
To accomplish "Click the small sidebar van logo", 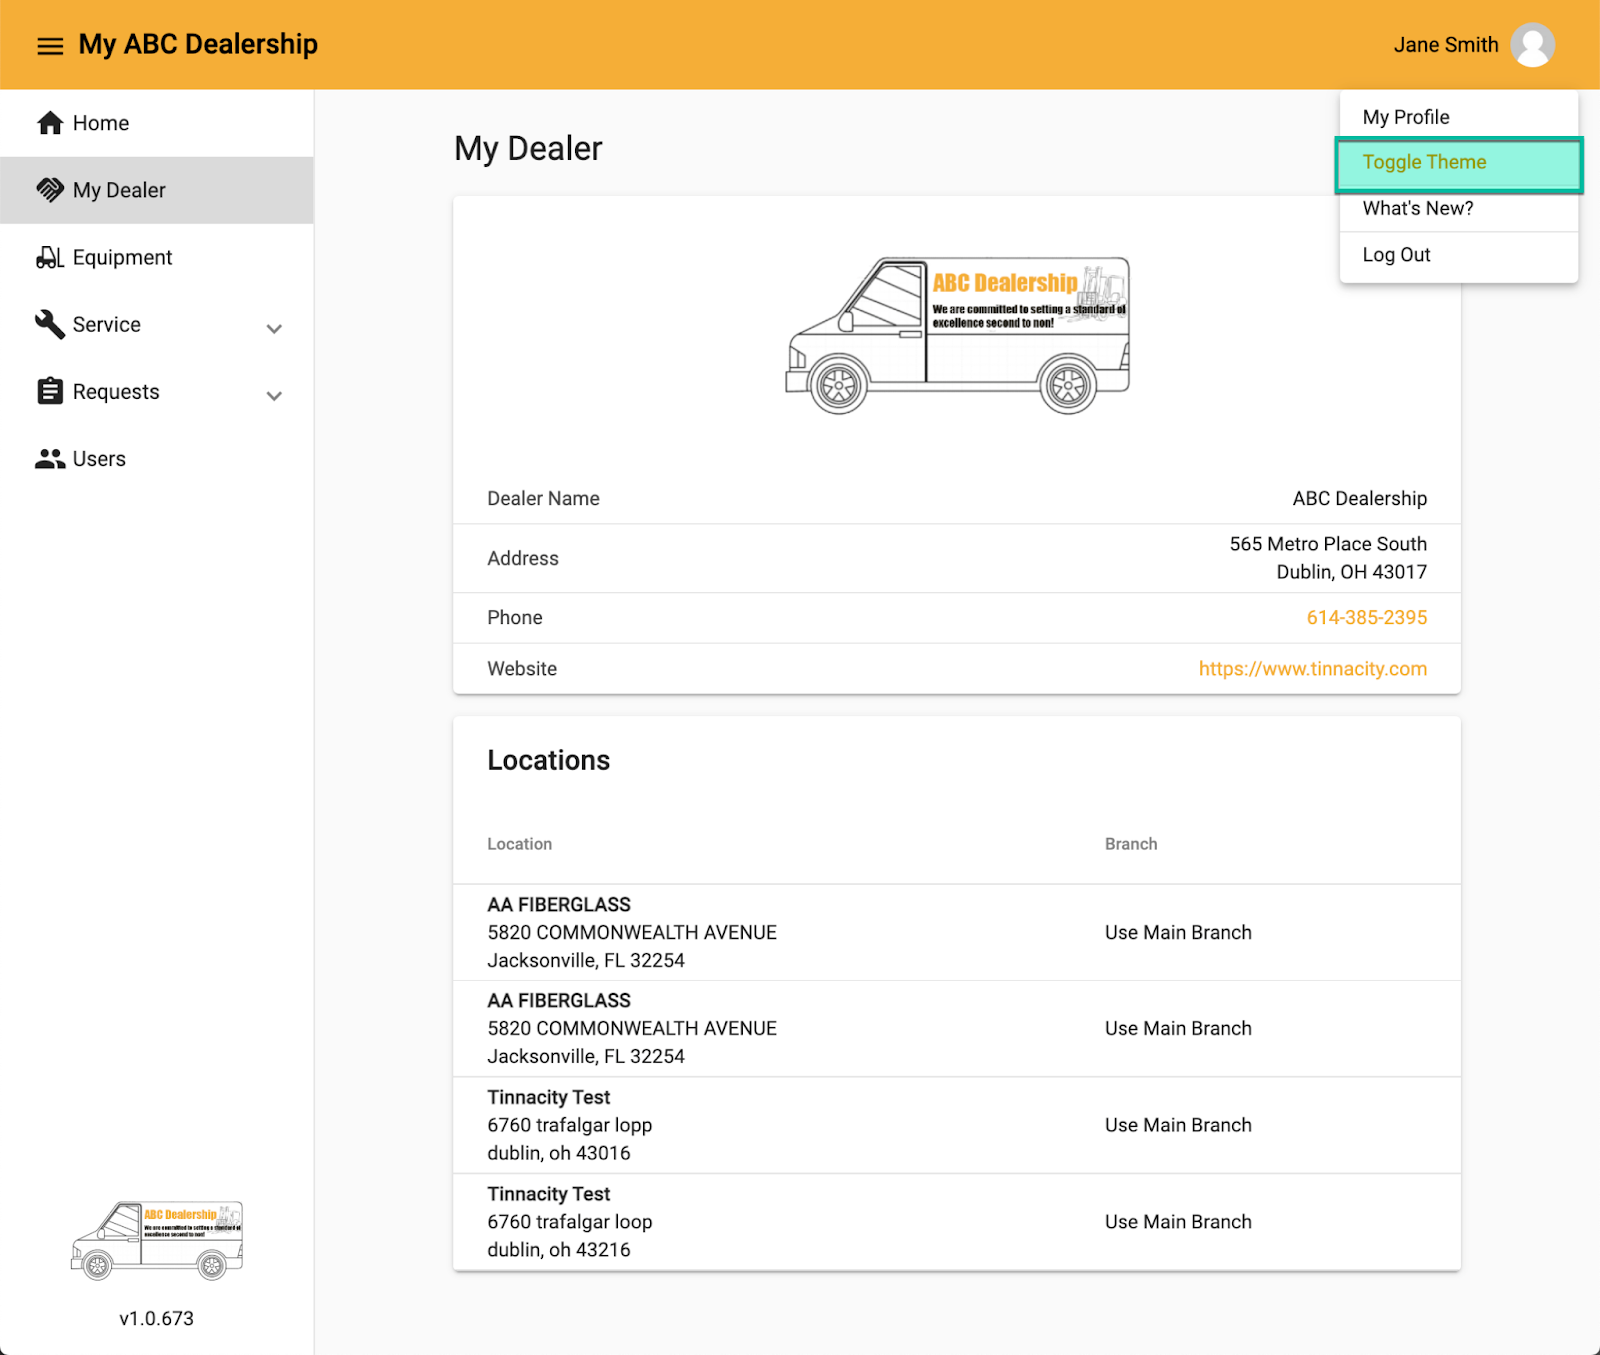I will [157, 1240].
